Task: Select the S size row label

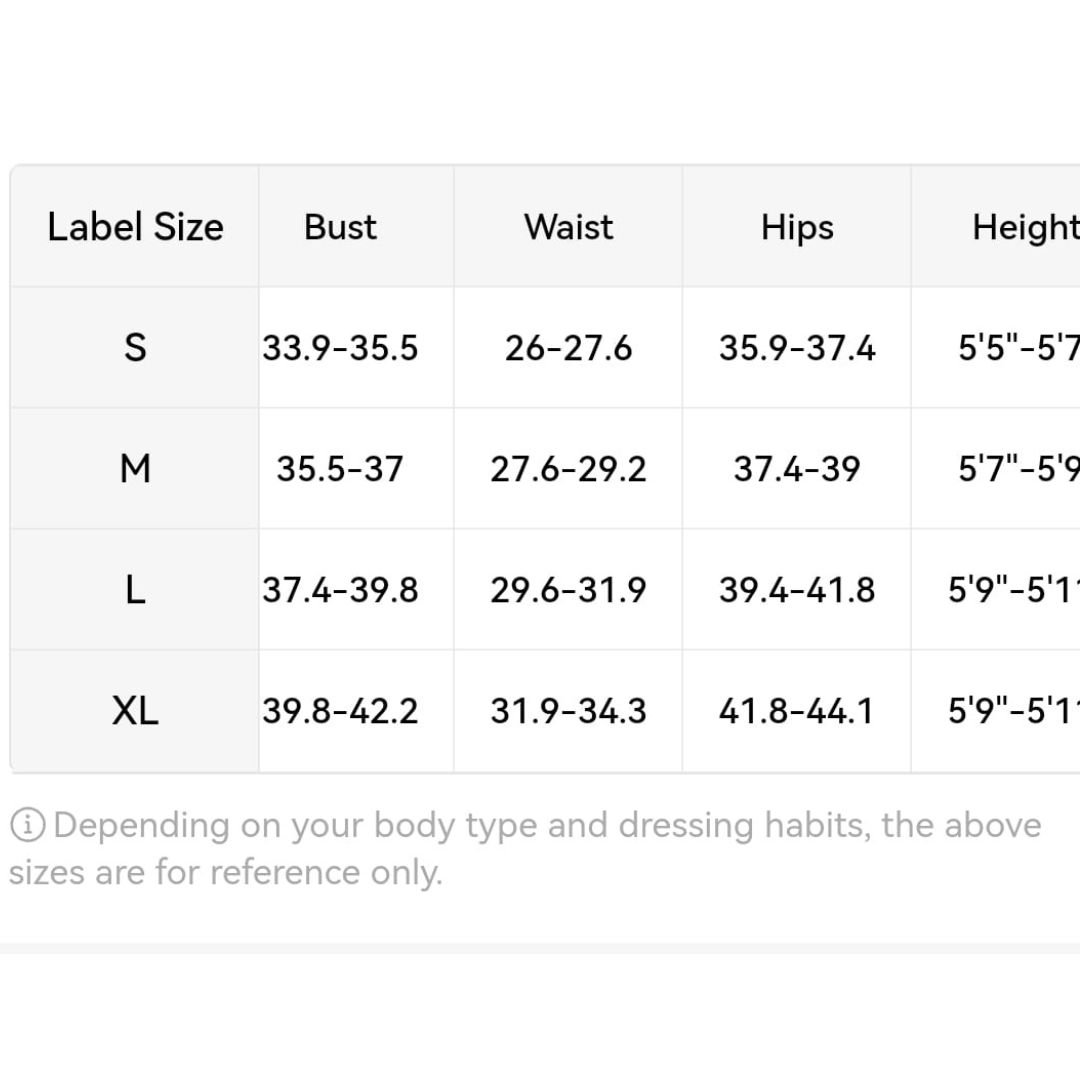Action: pyautogui.click(x=135, y=347)
